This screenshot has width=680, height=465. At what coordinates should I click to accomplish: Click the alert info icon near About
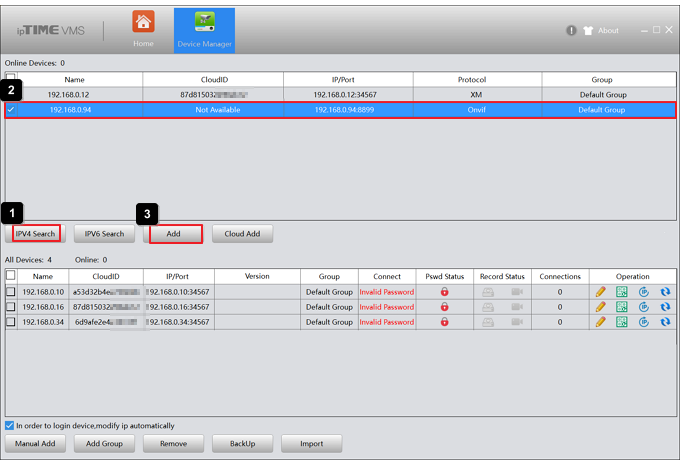(571, 30)
